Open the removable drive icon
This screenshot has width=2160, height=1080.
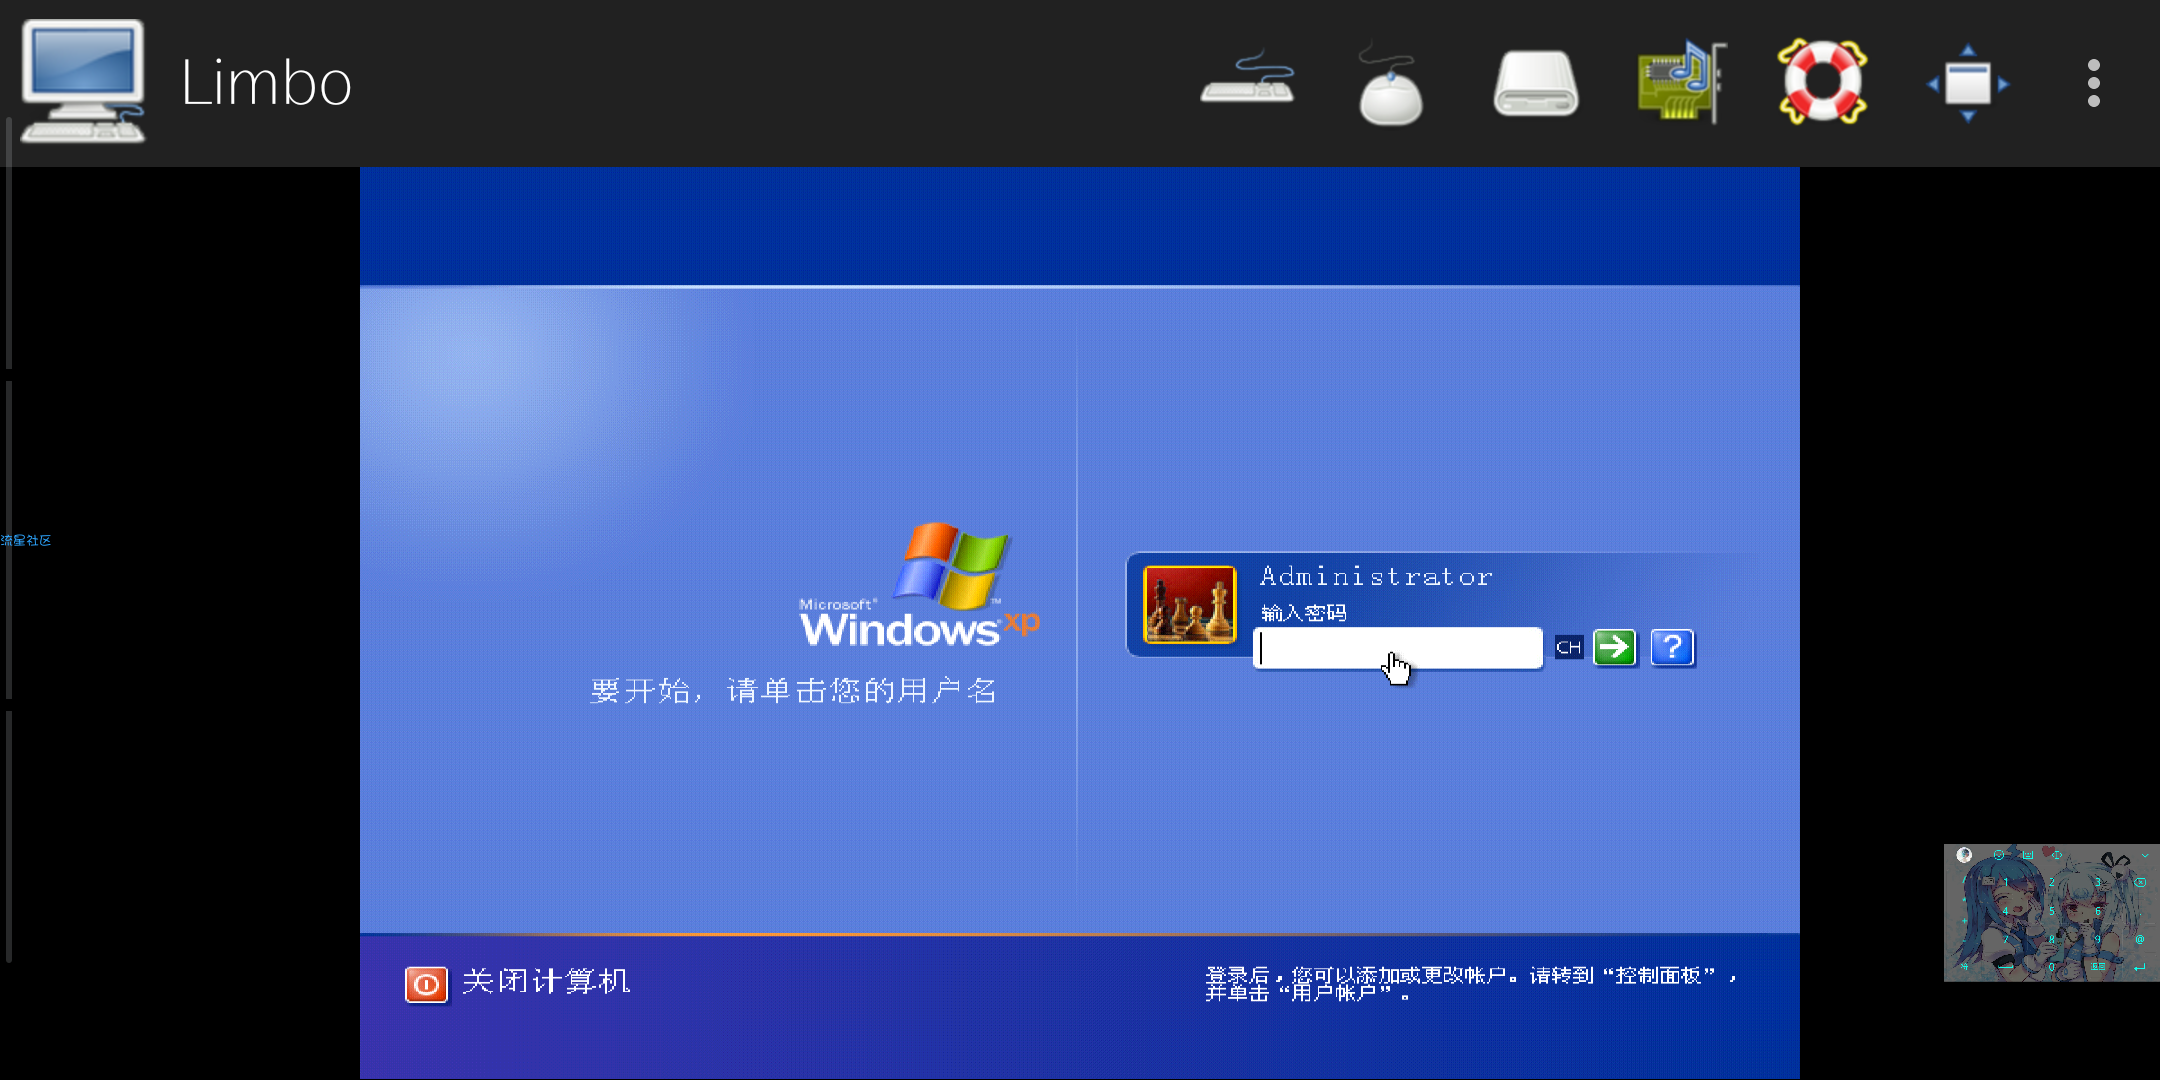click(x=1536, y=84)
